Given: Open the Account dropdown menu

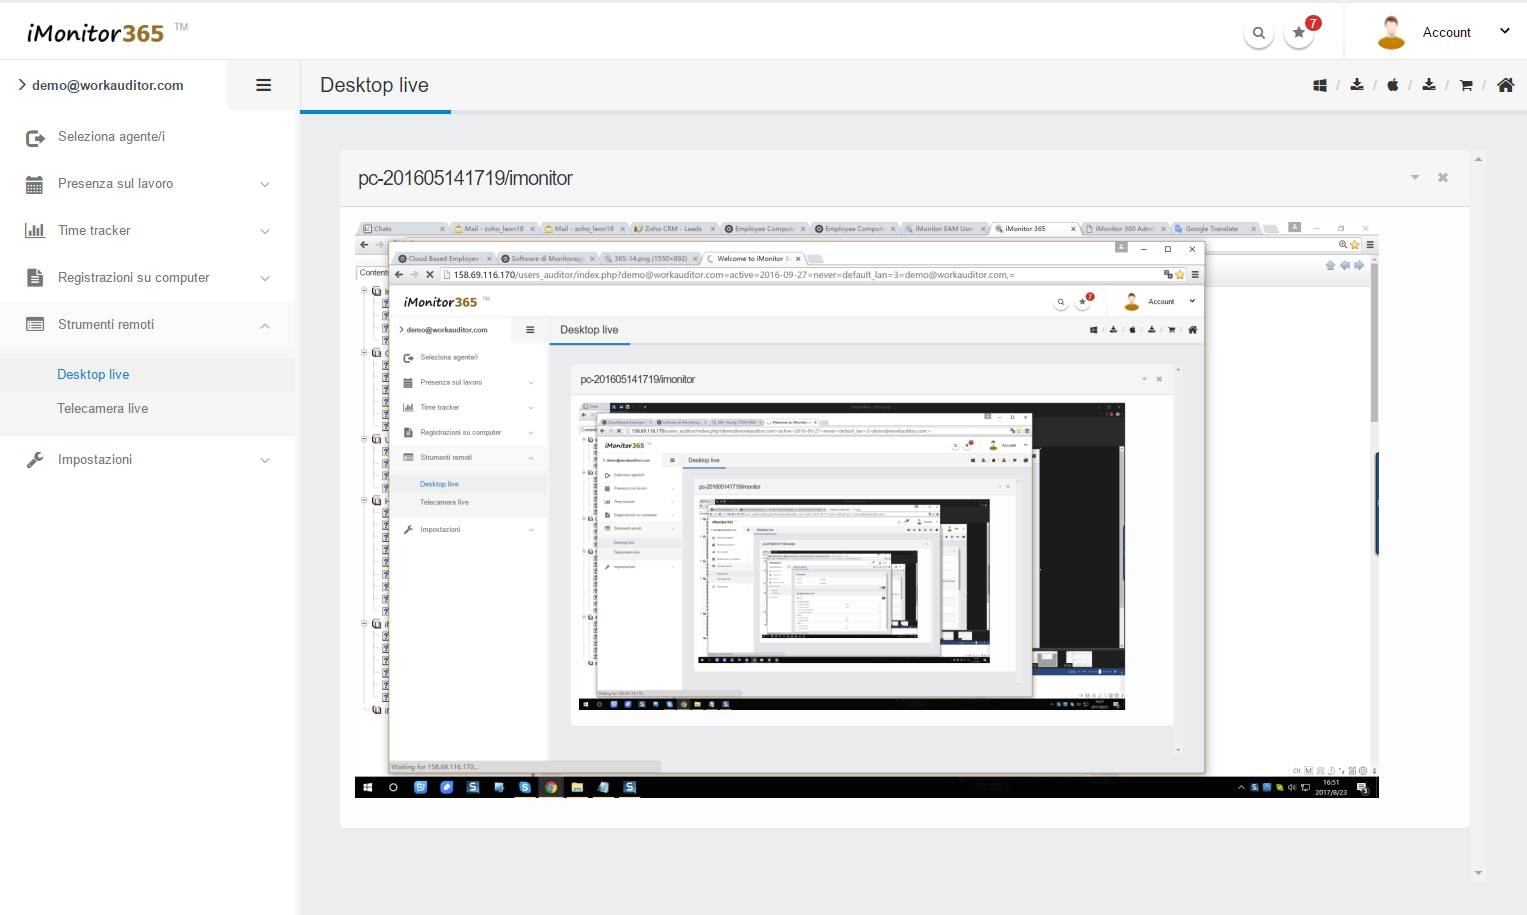Looking at the screenshot, I should pos(1445,32).
